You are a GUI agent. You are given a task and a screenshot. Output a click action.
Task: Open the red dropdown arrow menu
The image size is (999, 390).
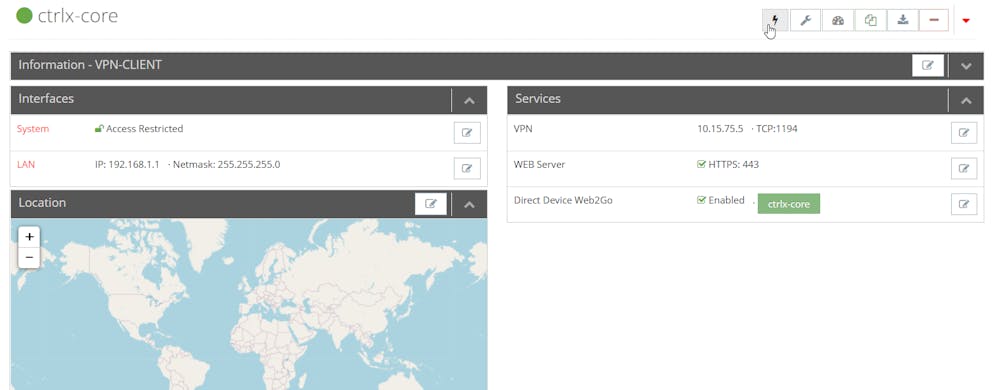(966, 21)
